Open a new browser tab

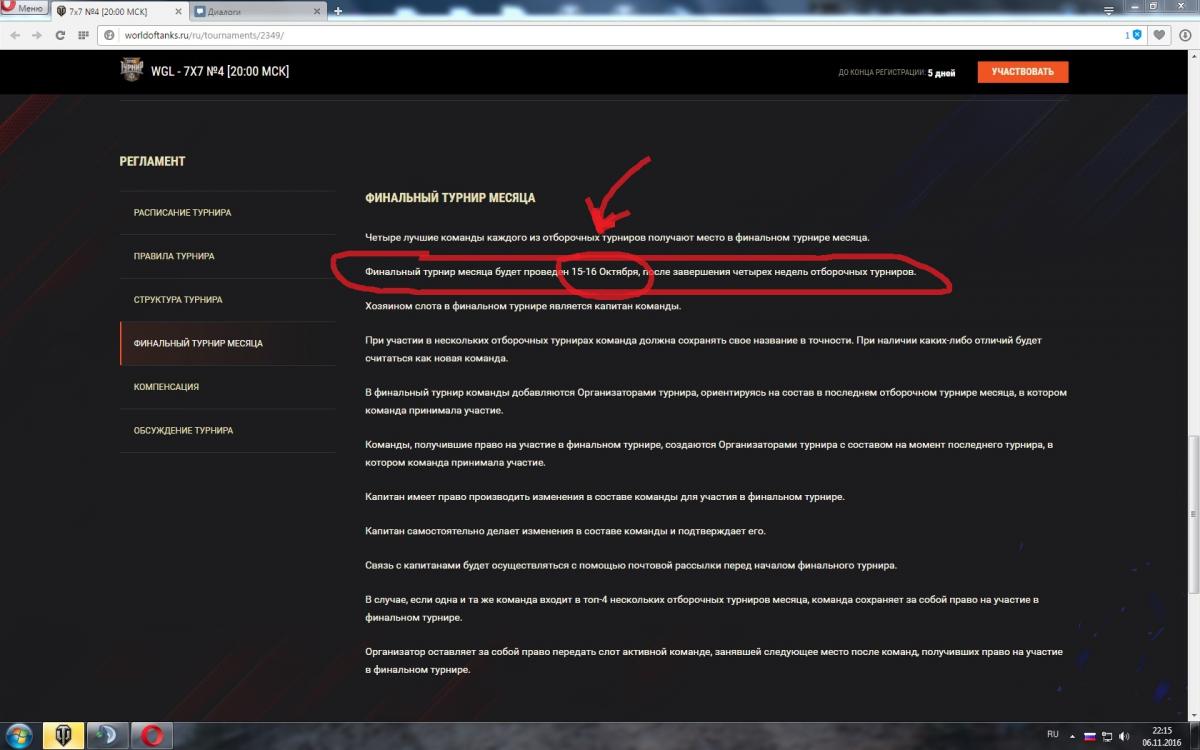point(338,11)
